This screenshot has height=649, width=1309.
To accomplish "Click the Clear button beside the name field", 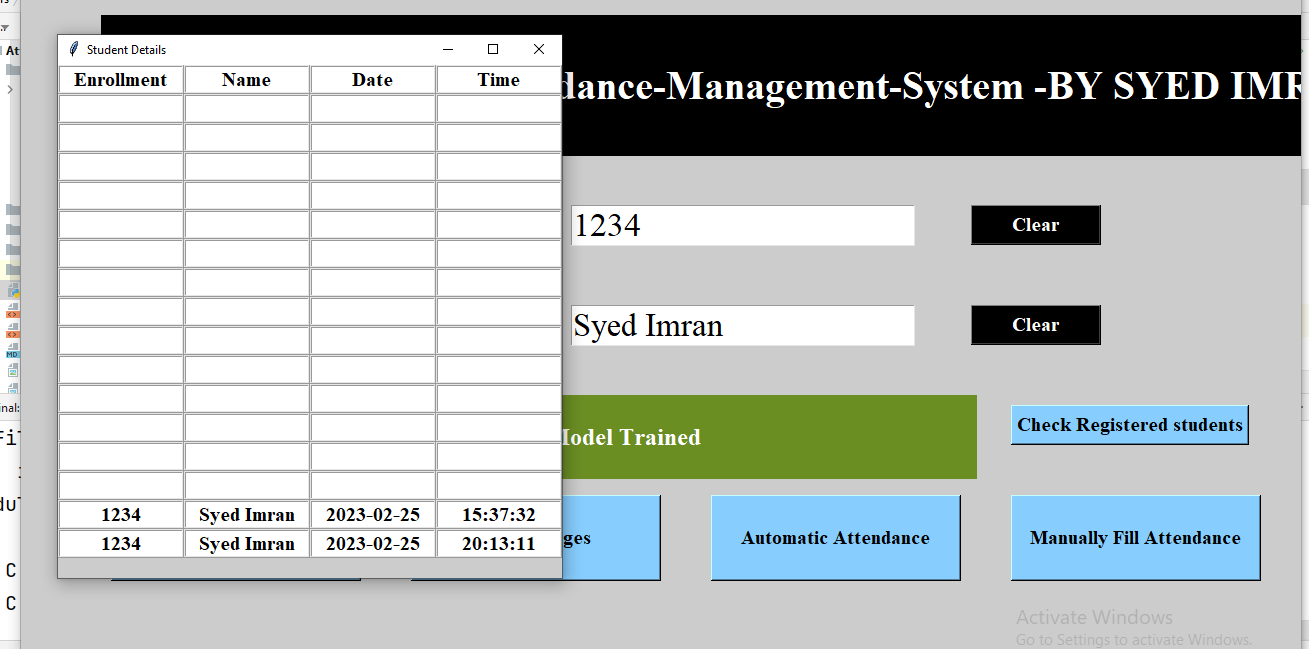I will (x=1035, y=324).
